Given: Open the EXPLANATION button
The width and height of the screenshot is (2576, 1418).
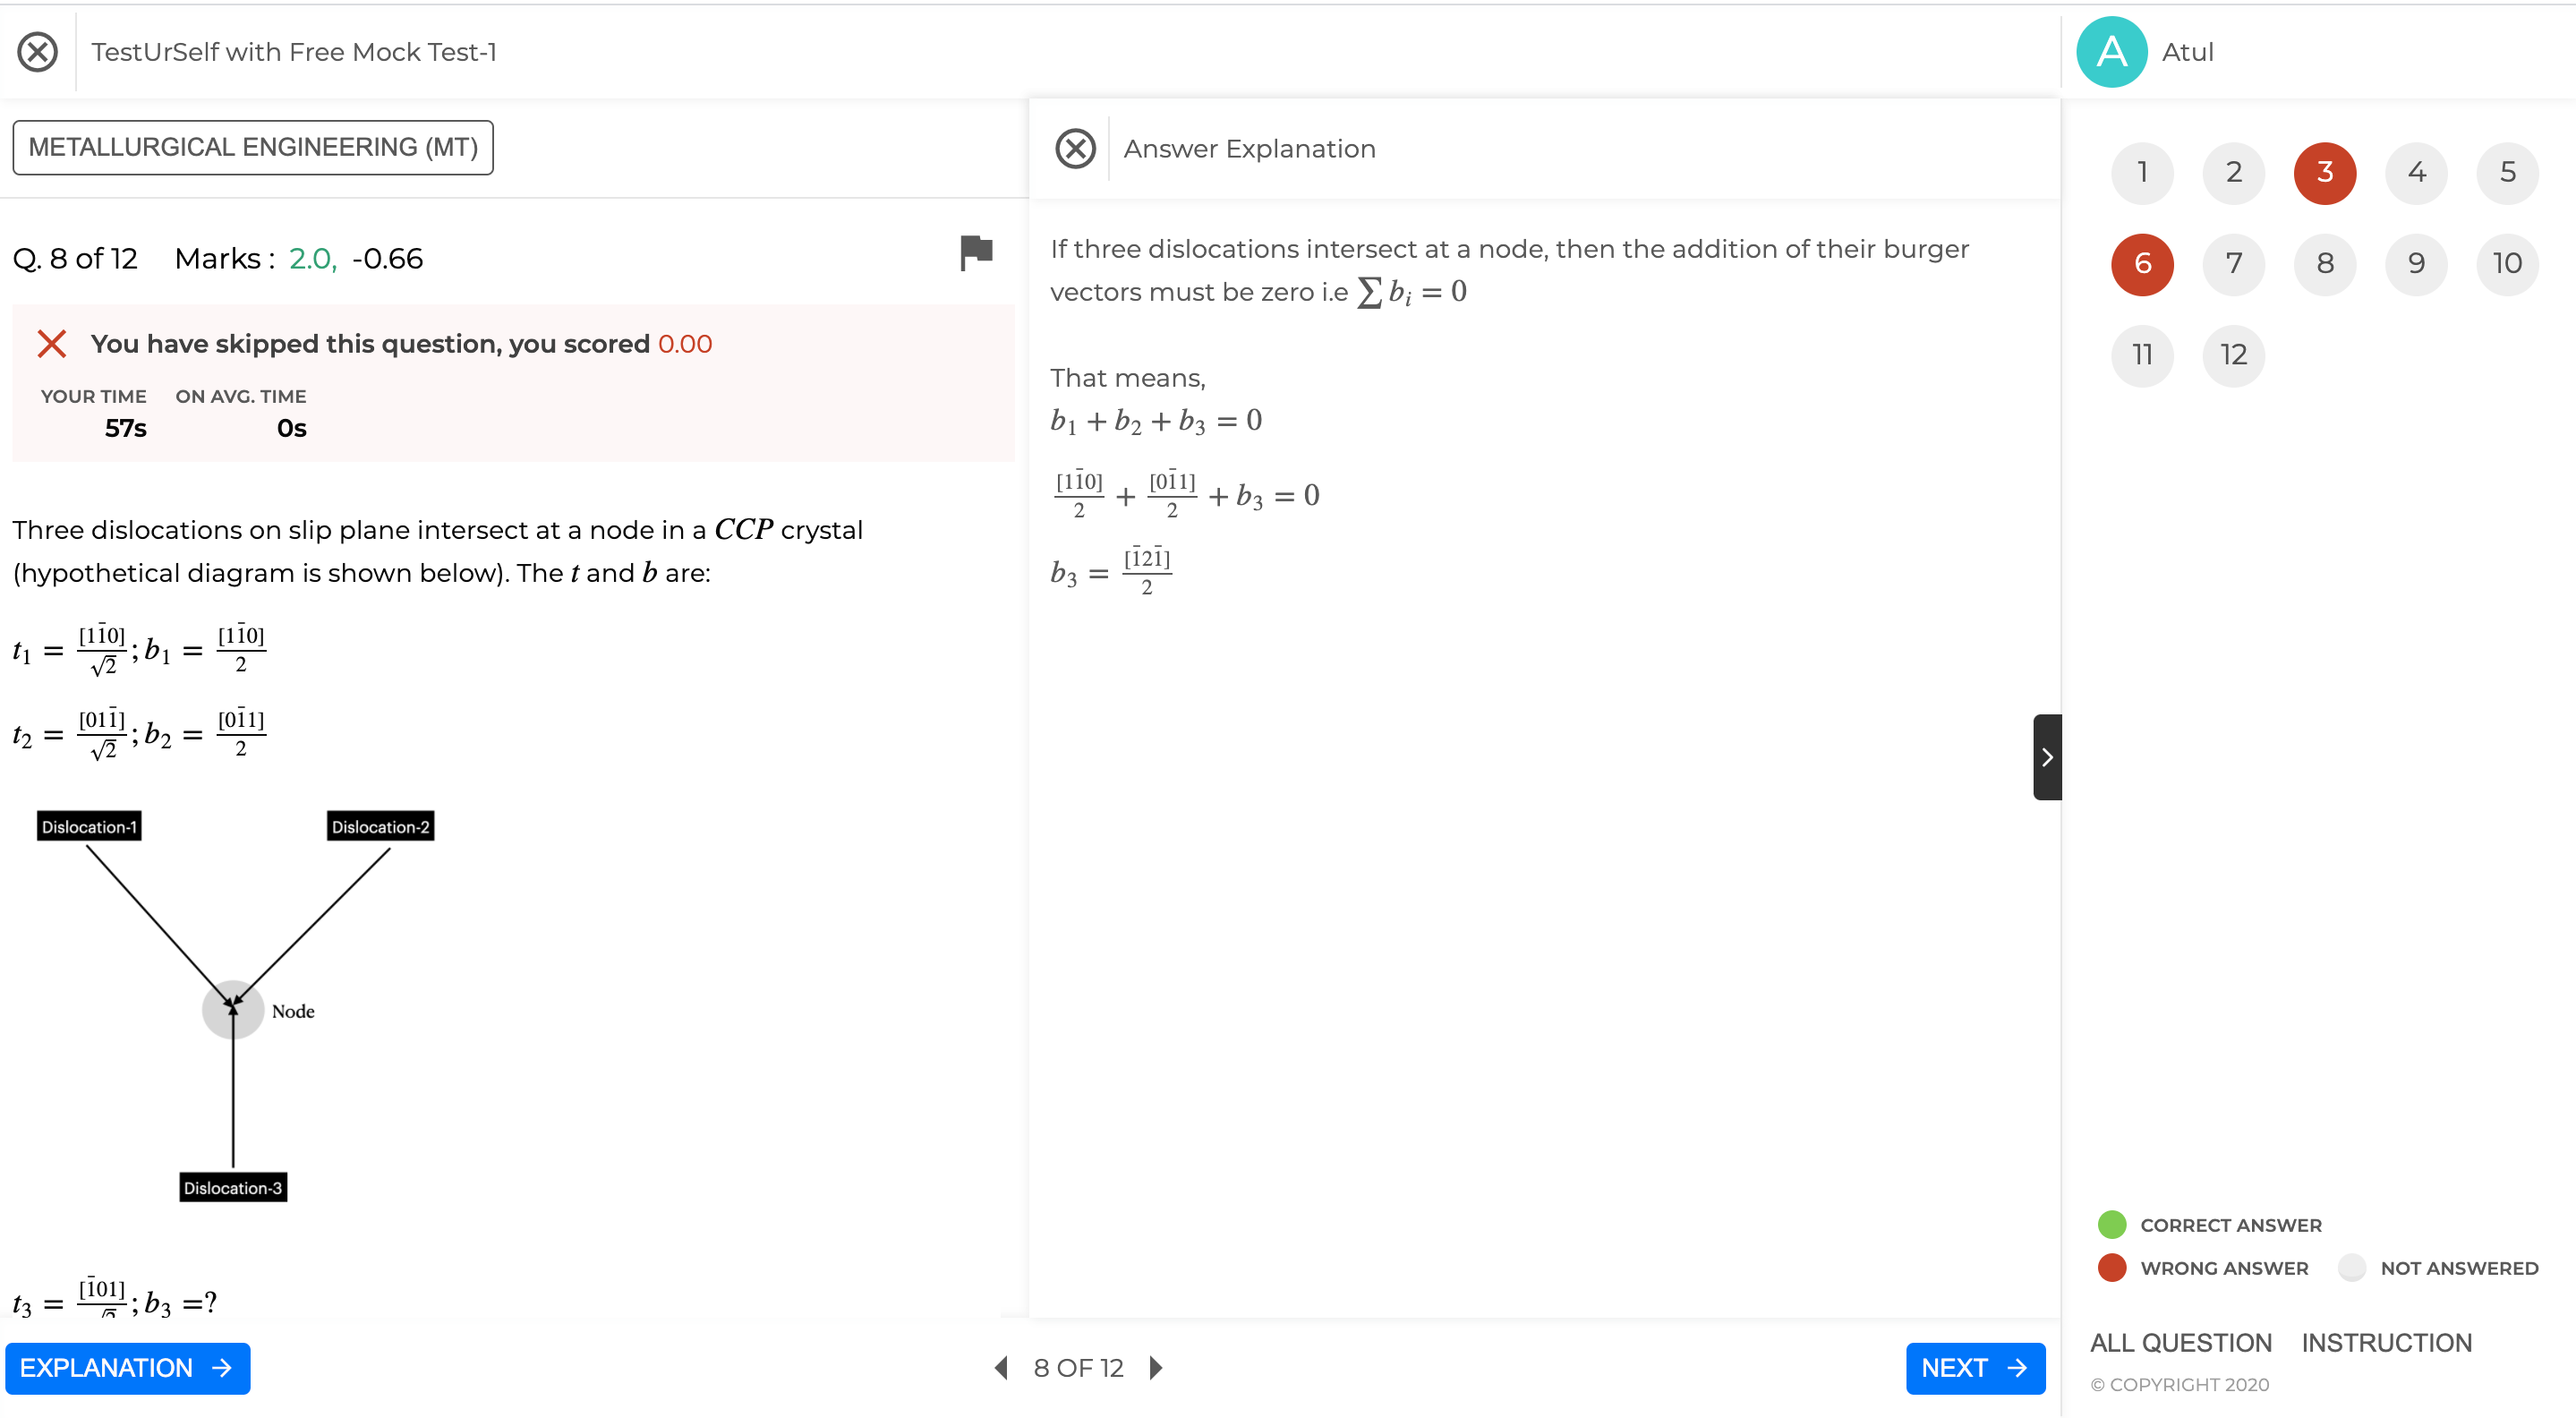Looking at the screenshot, I should [x=127, y=1367].
